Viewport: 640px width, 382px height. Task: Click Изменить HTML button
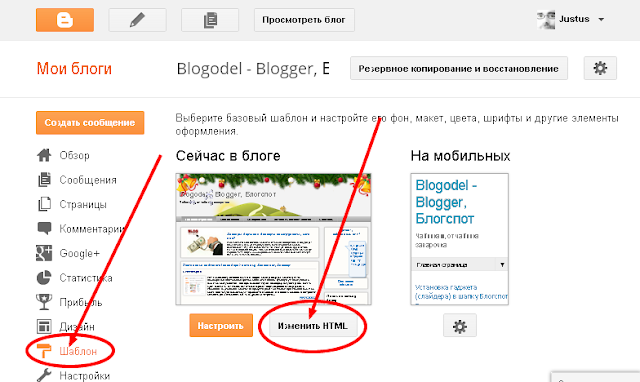pyautogui.click(x=313, y=326)
